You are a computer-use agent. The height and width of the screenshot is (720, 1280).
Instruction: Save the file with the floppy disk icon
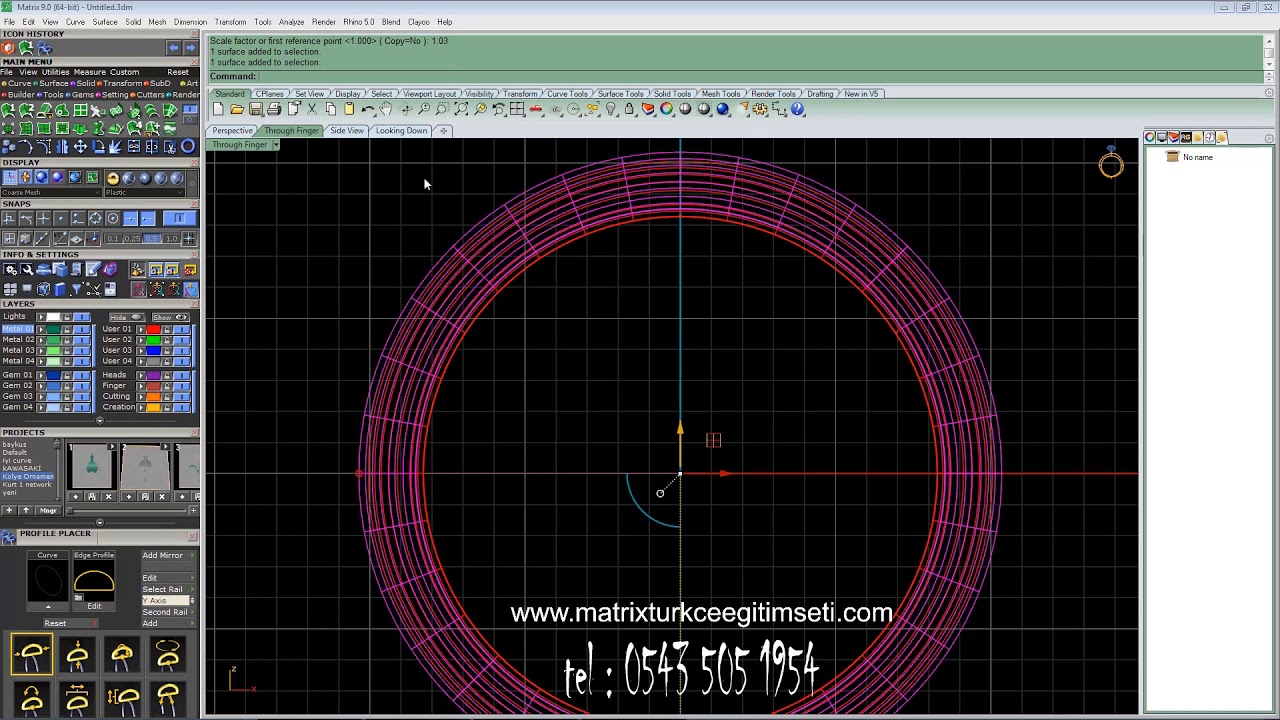click(256, 109)
